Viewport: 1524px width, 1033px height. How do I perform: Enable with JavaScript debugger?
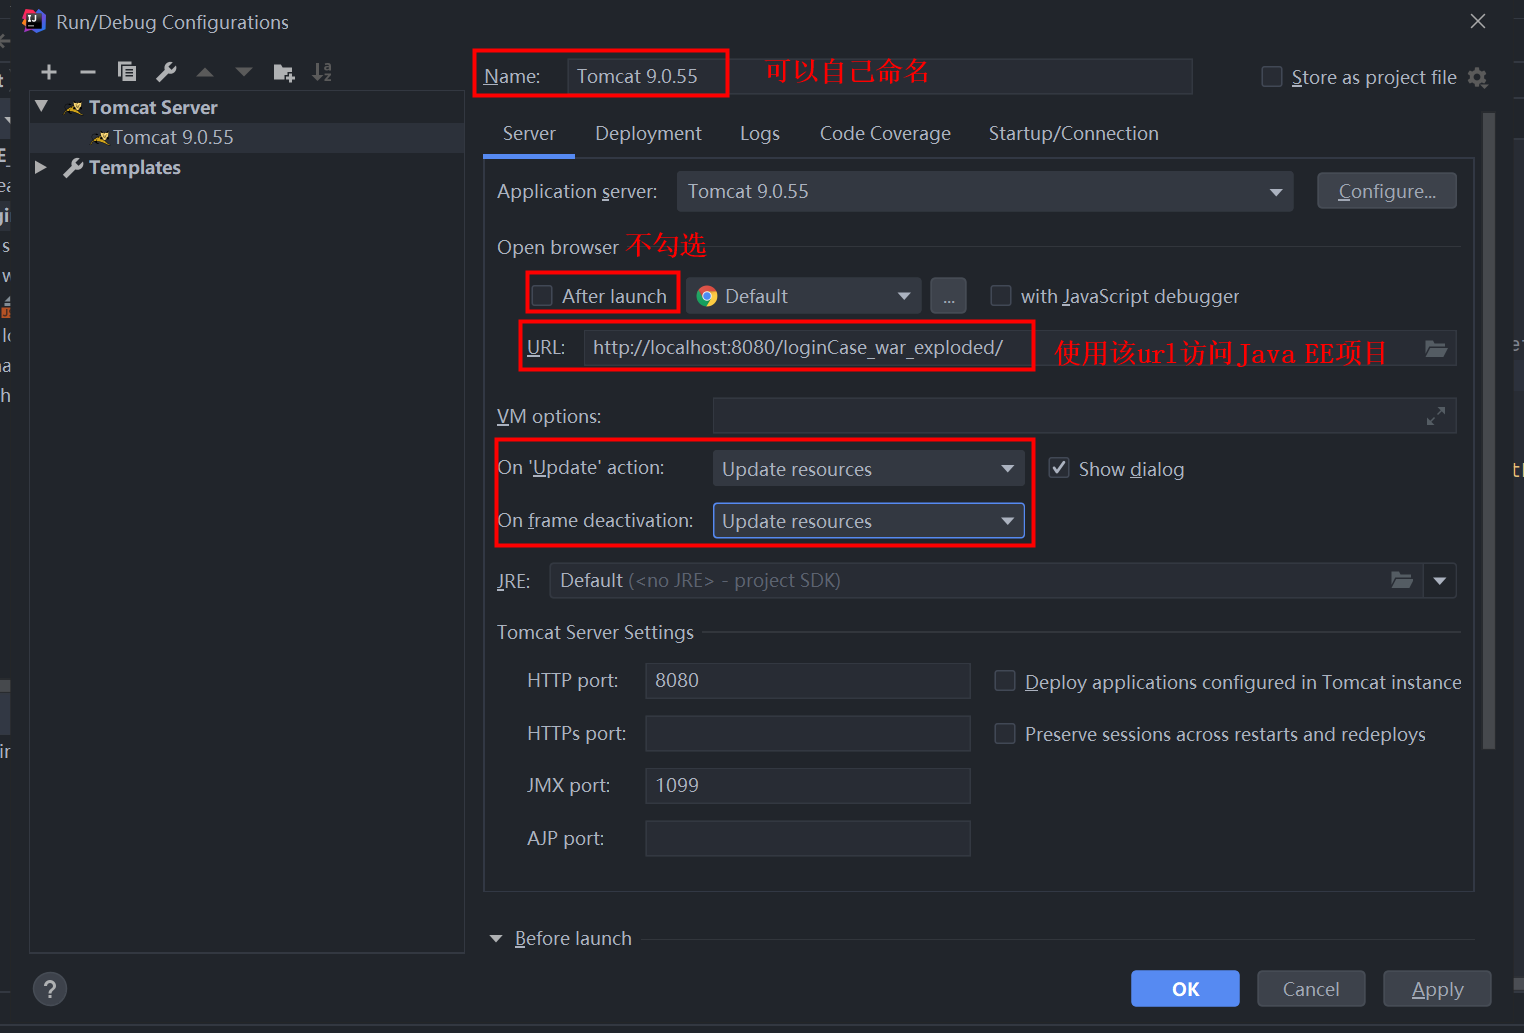click(1000, 295)
